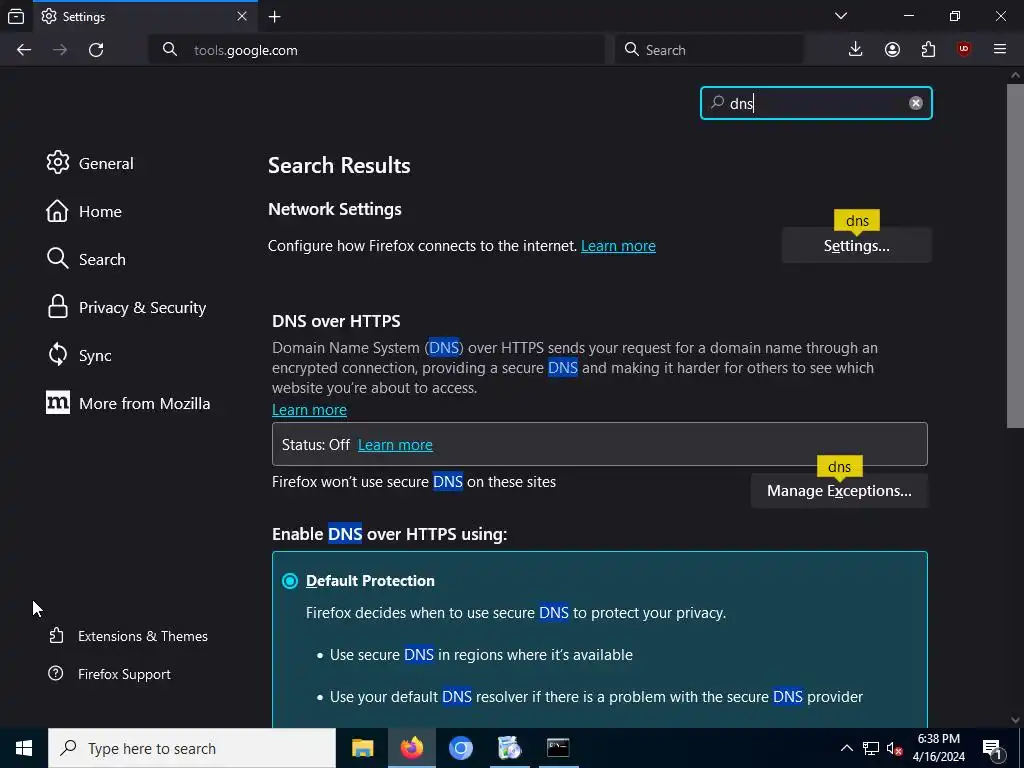Click the Search Results heading
The width and height of the screenshot is (1024, 768).
click(x=339, y=165)
